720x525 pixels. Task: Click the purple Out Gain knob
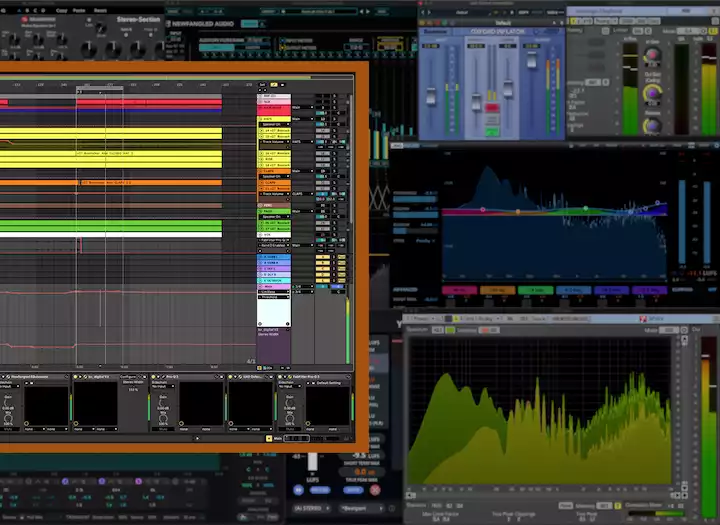(x=653, y=93)
